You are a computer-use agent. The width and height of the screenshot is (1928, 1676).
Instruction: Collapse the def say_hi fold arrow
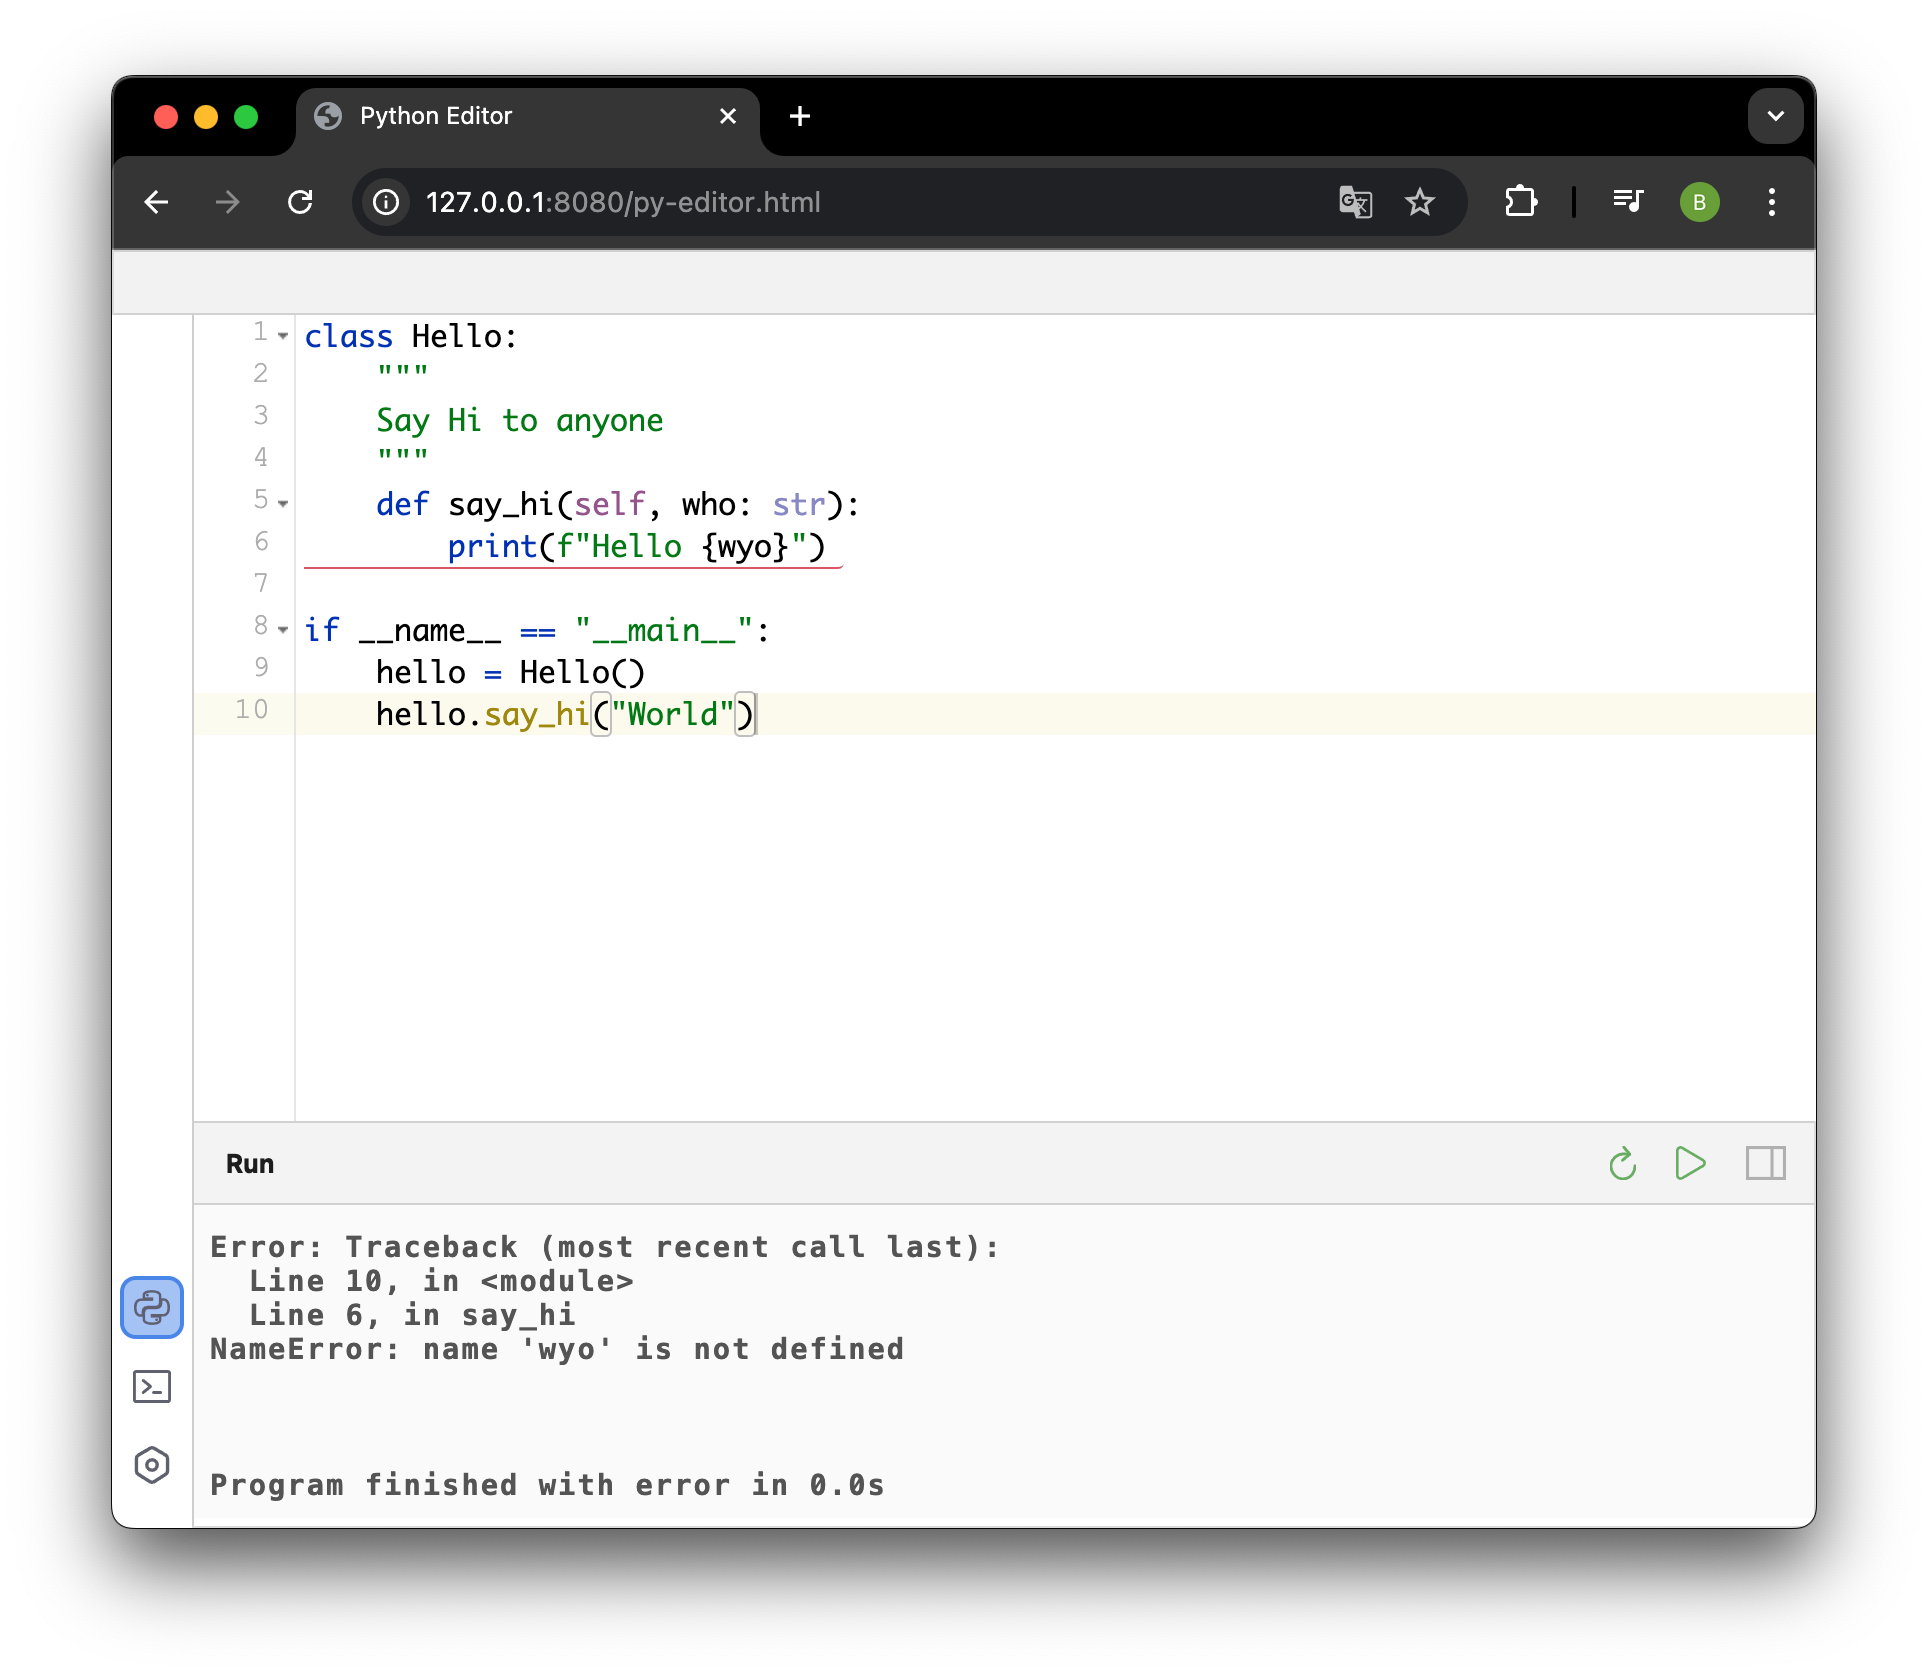283,504
